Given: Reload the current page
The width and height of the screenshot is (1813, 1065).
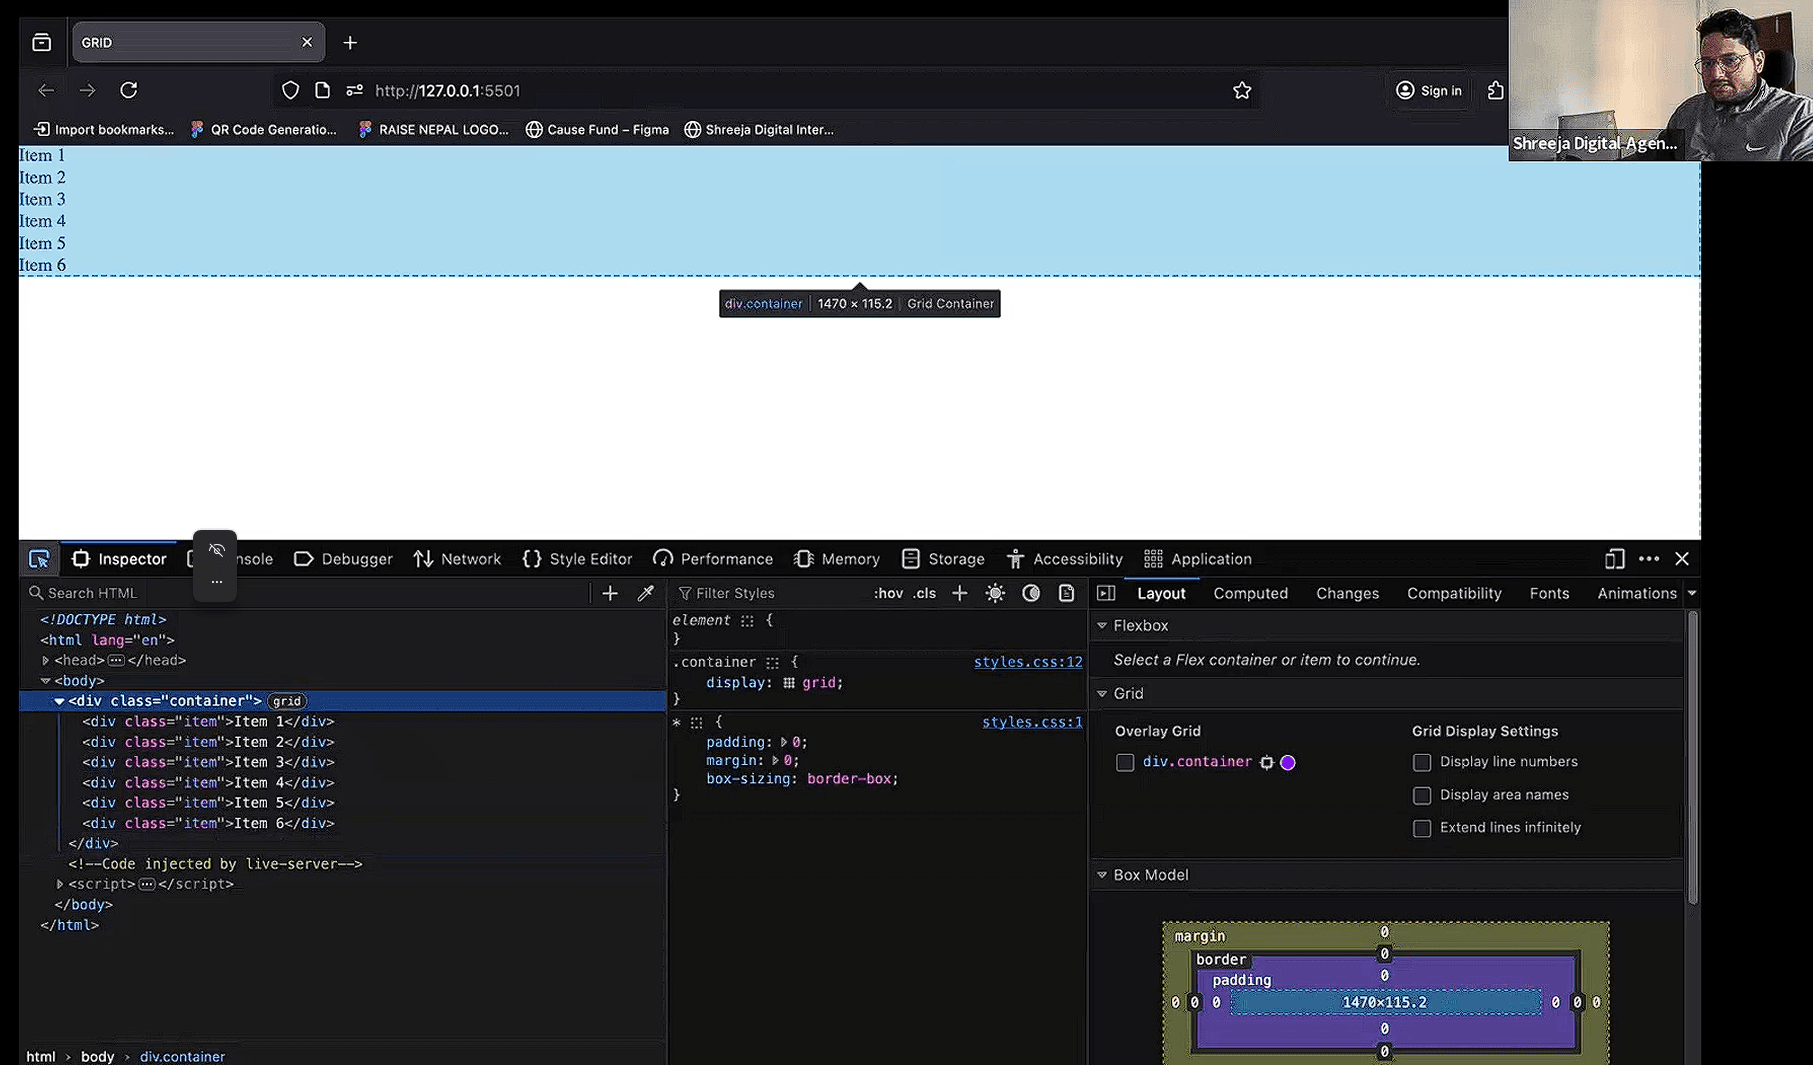Looking at the screenshot, I should point(129,90).
